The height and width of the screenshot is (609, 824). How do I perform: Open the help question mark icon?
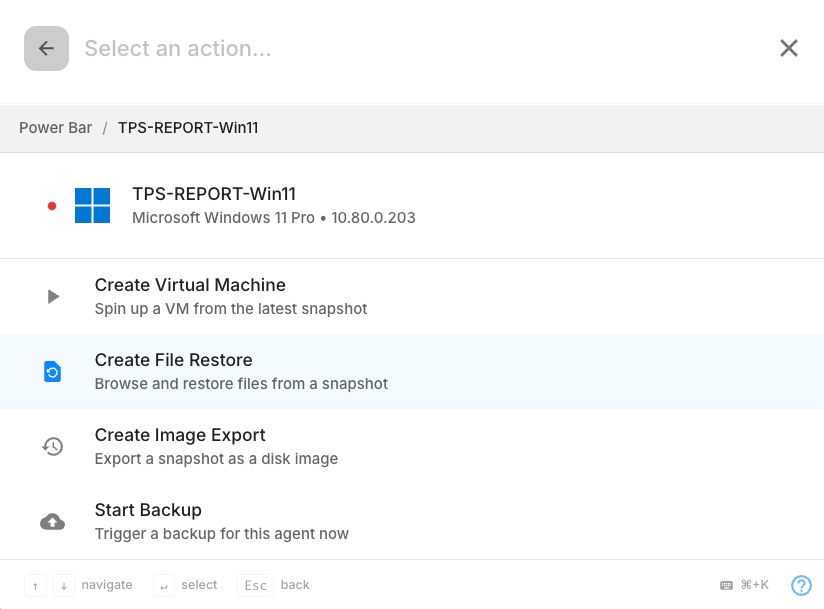[801, 585]
